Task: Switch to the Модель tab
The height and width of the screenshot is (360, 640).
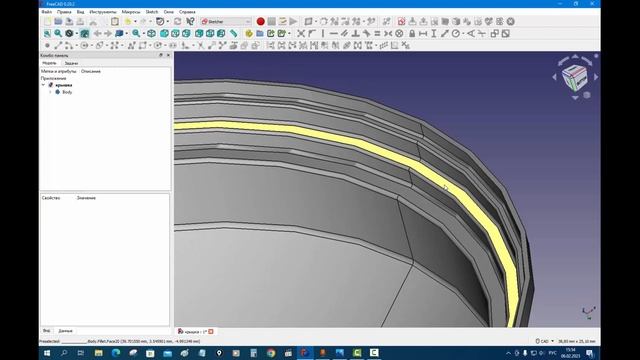Action: [49, 63]
